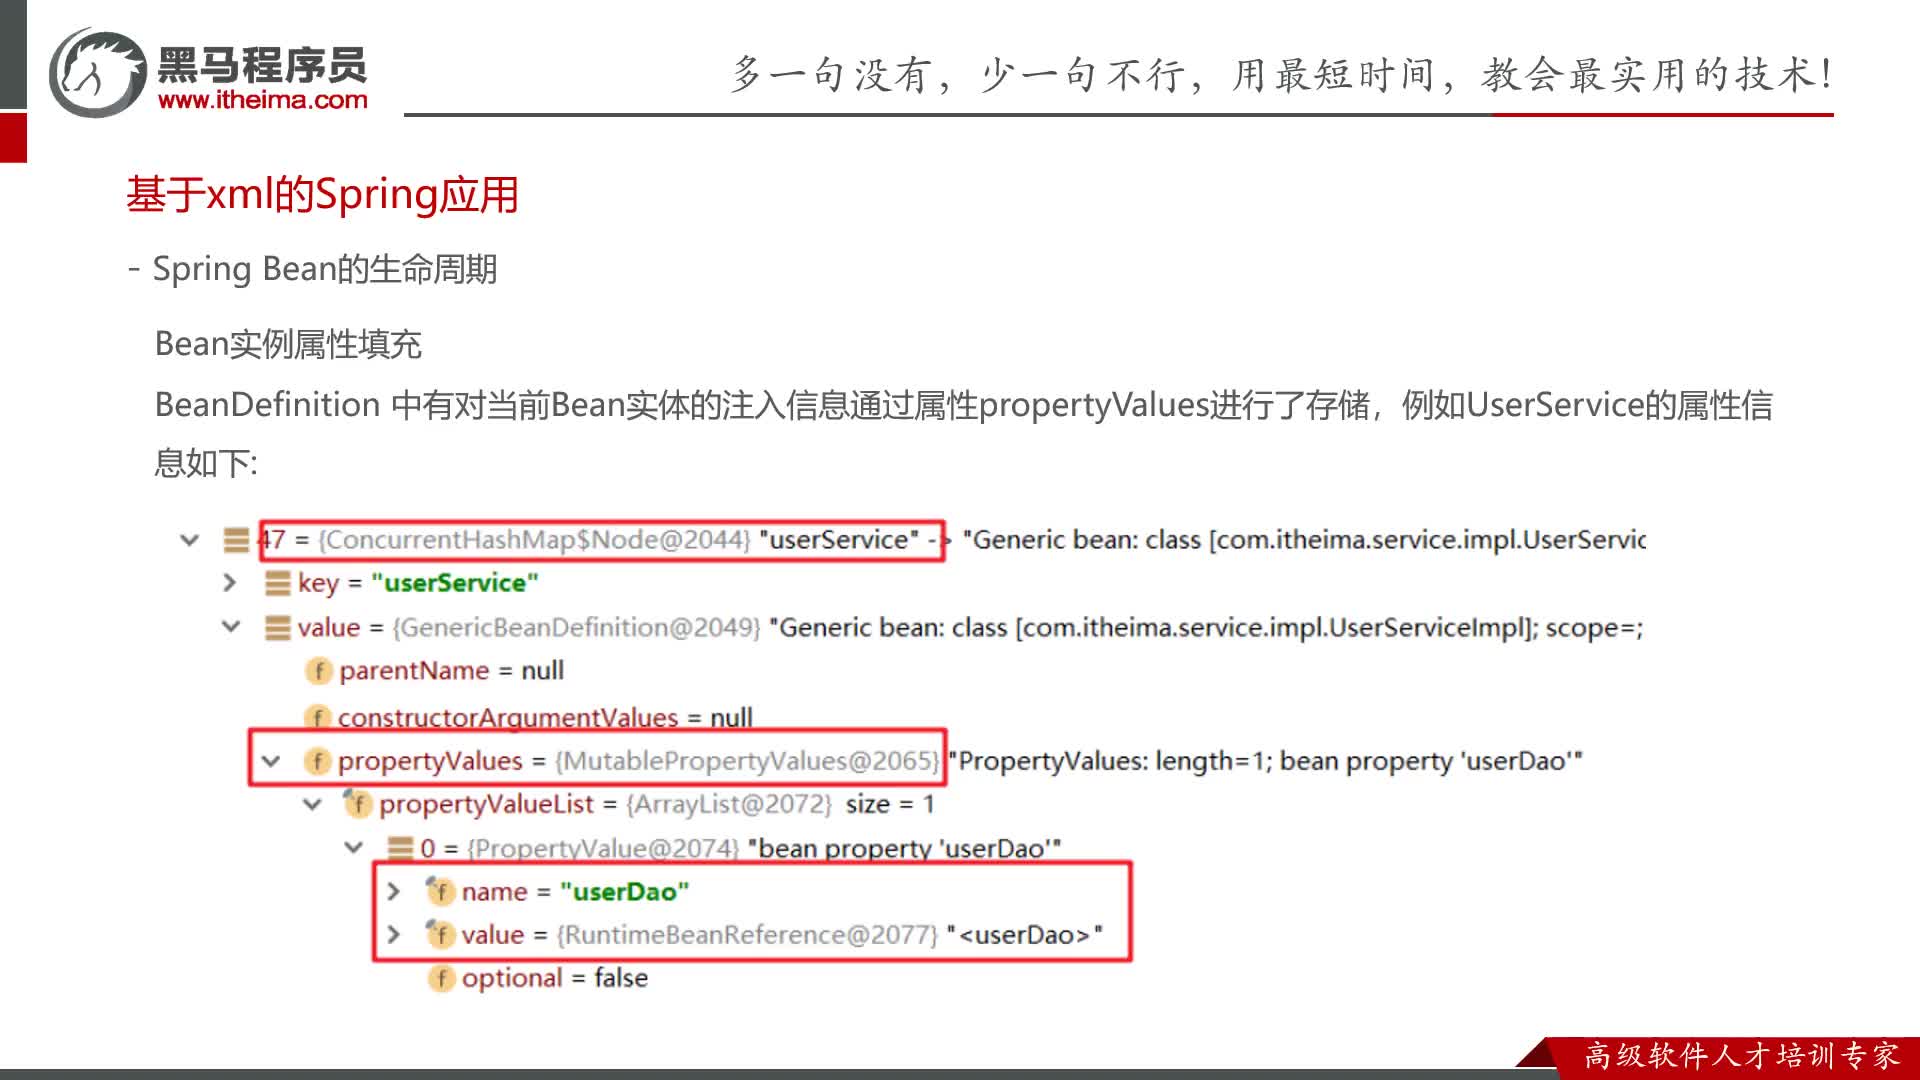Expand the key = "userService" row
The image size is (1920, 1080).
pyautogui.click(x=229, y=583)
